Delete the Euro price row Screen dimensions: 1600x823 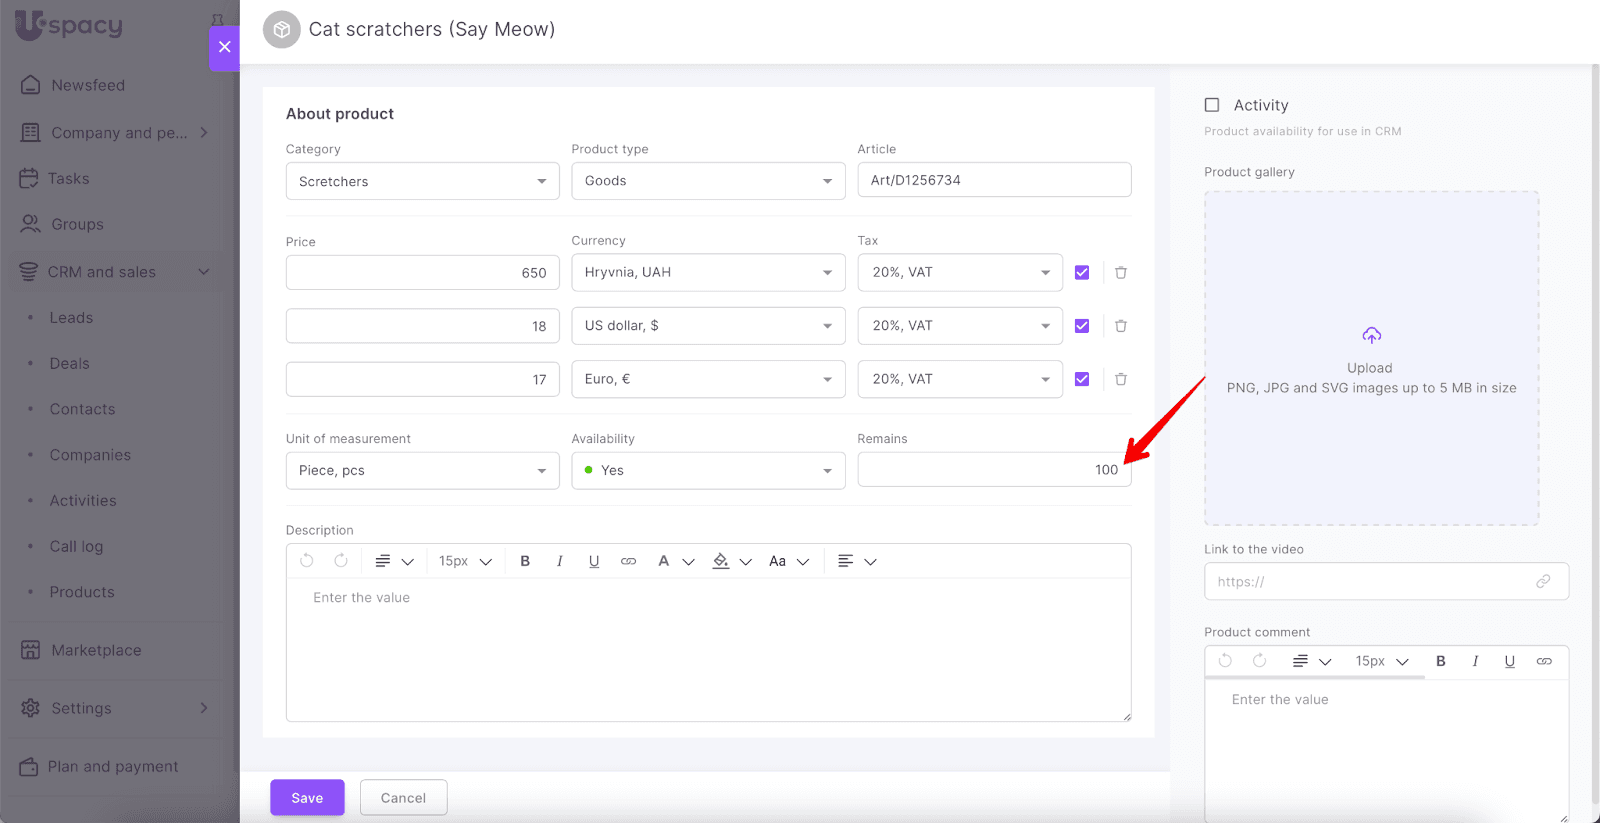pos(1121,379)
